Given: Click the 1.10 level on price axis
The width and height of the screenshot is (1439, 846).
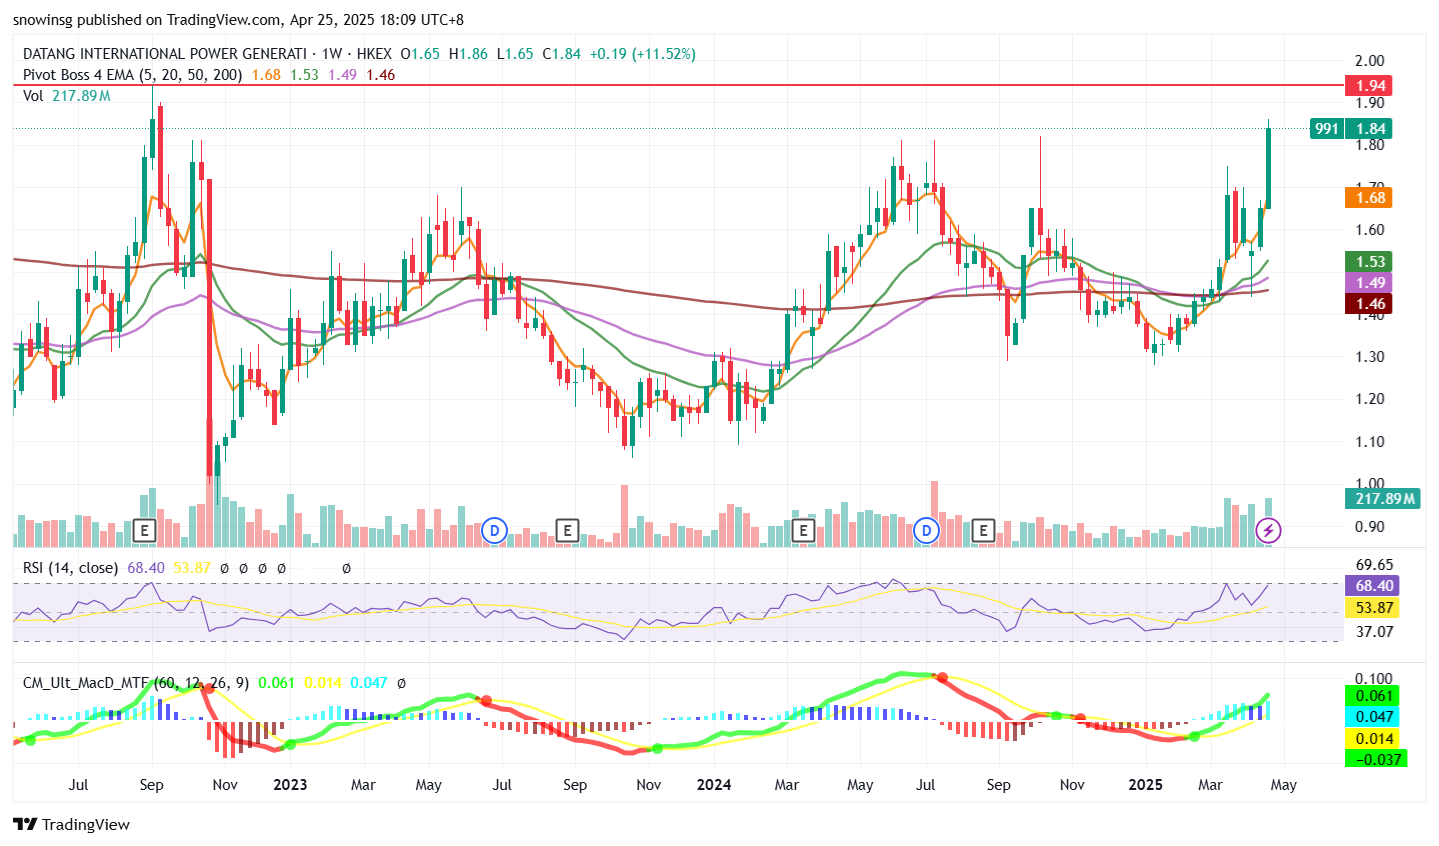Looking at the screenshot, I should click(1370, 442).
